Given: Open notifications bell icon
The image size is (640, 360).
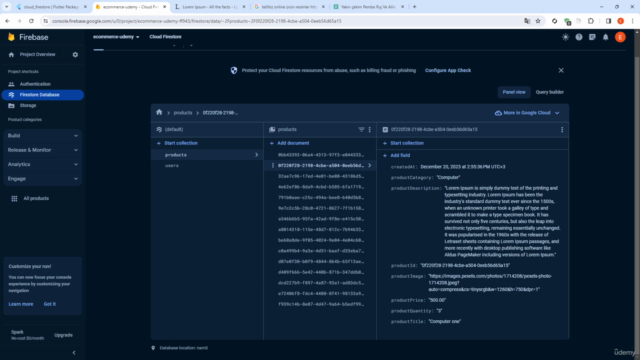Looking at the screenshot, I should click(x=606, y=37).
